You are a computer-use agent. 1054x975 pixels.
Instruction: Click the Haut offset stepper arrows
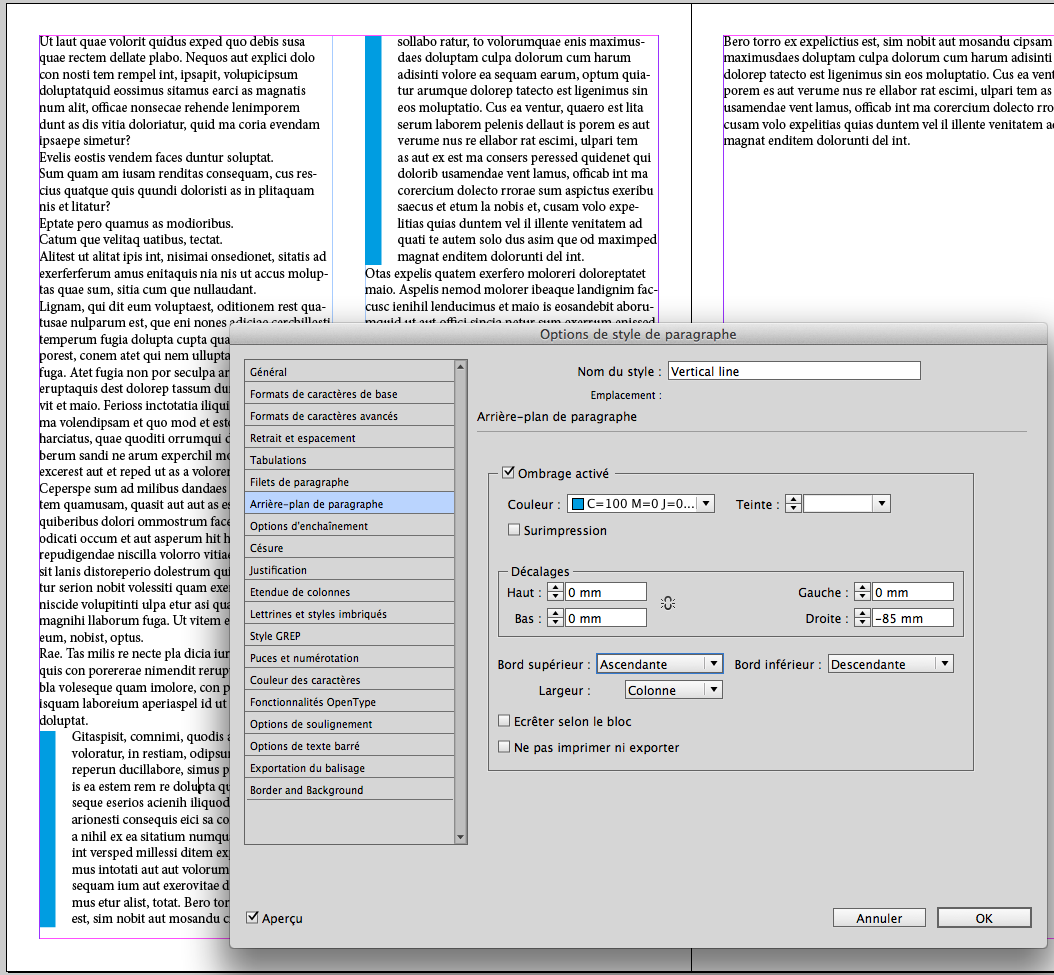555,592
